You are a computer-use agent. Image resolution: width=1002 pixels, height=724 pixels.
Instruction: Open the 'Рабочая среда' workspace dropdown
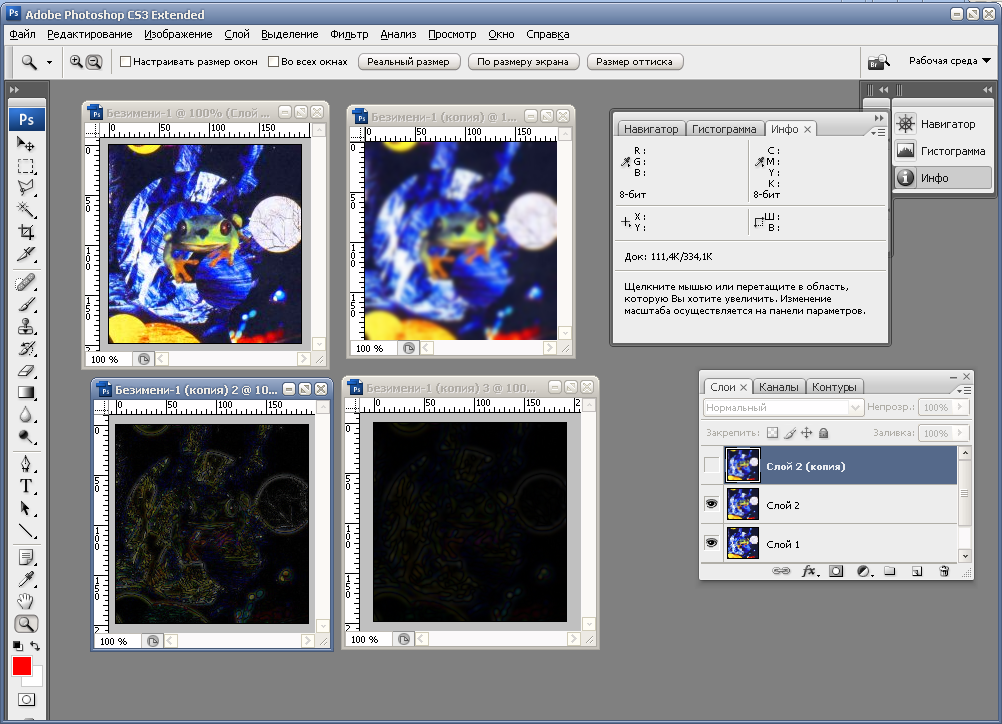pyautogui.click(x=950, y=61)
